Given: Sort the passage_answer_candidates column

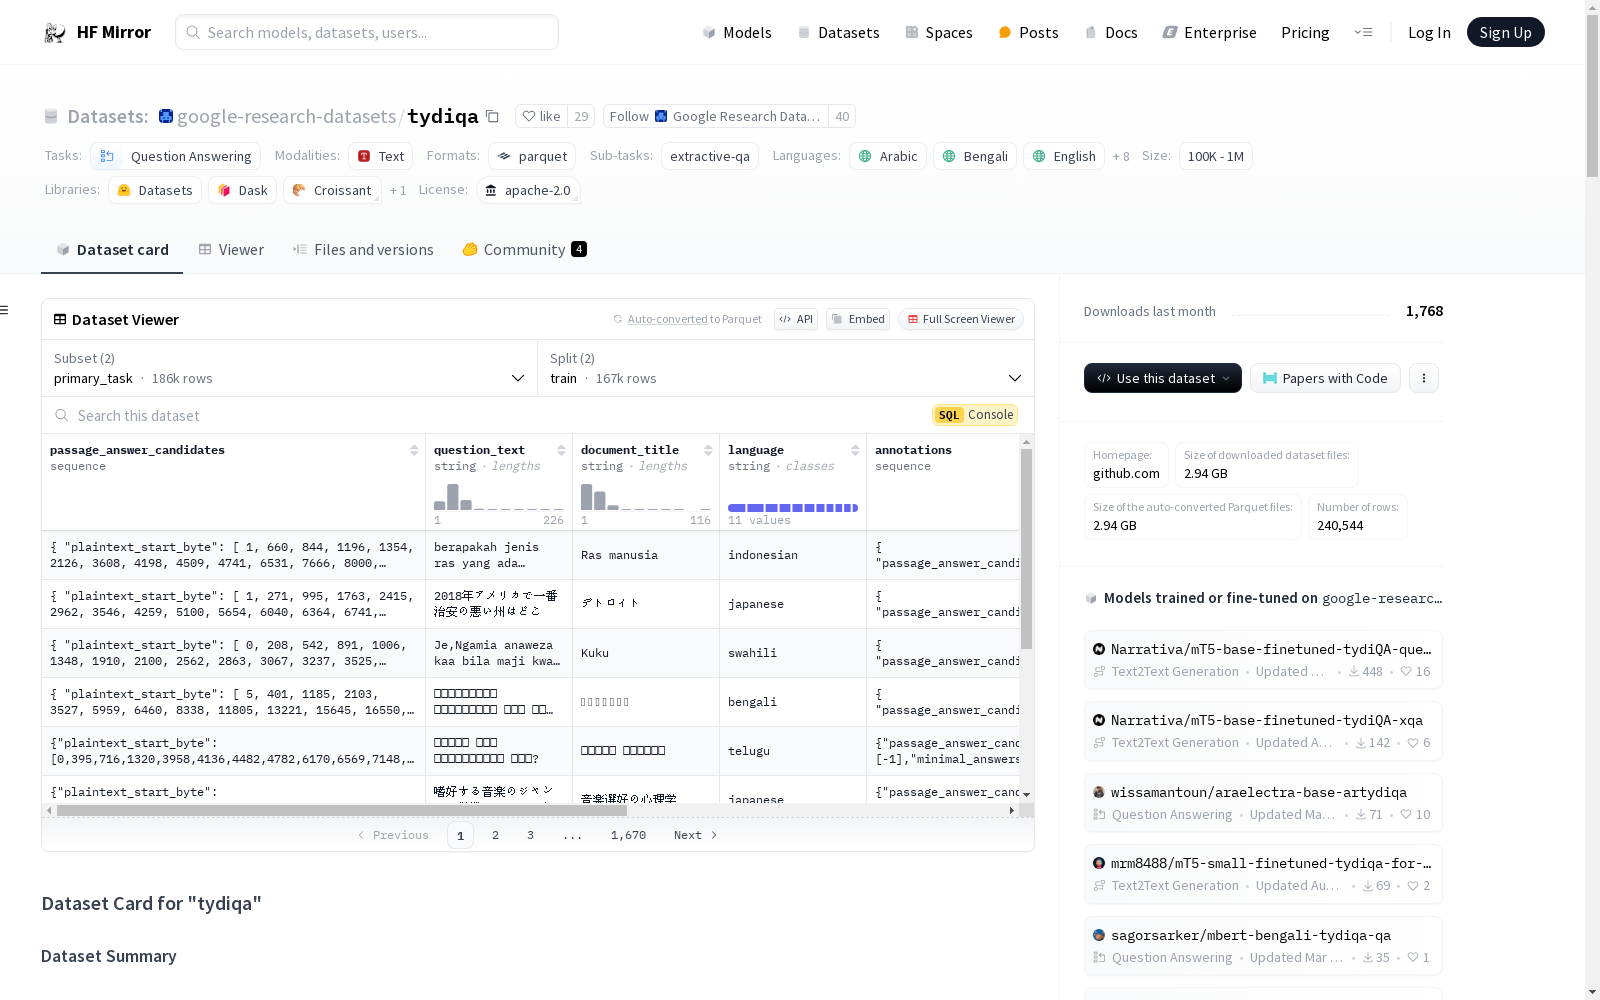Looking at the screenshot, I should [414, 450].
